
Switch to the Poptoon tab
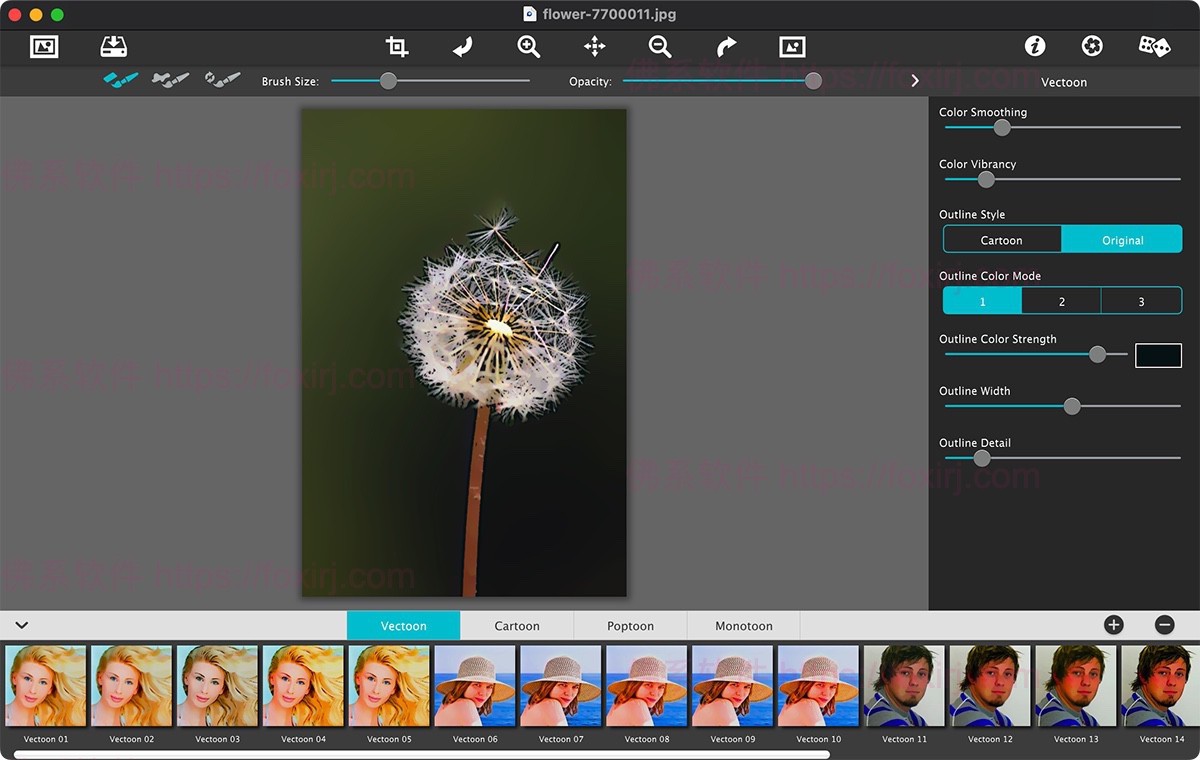tap(630, 625)
